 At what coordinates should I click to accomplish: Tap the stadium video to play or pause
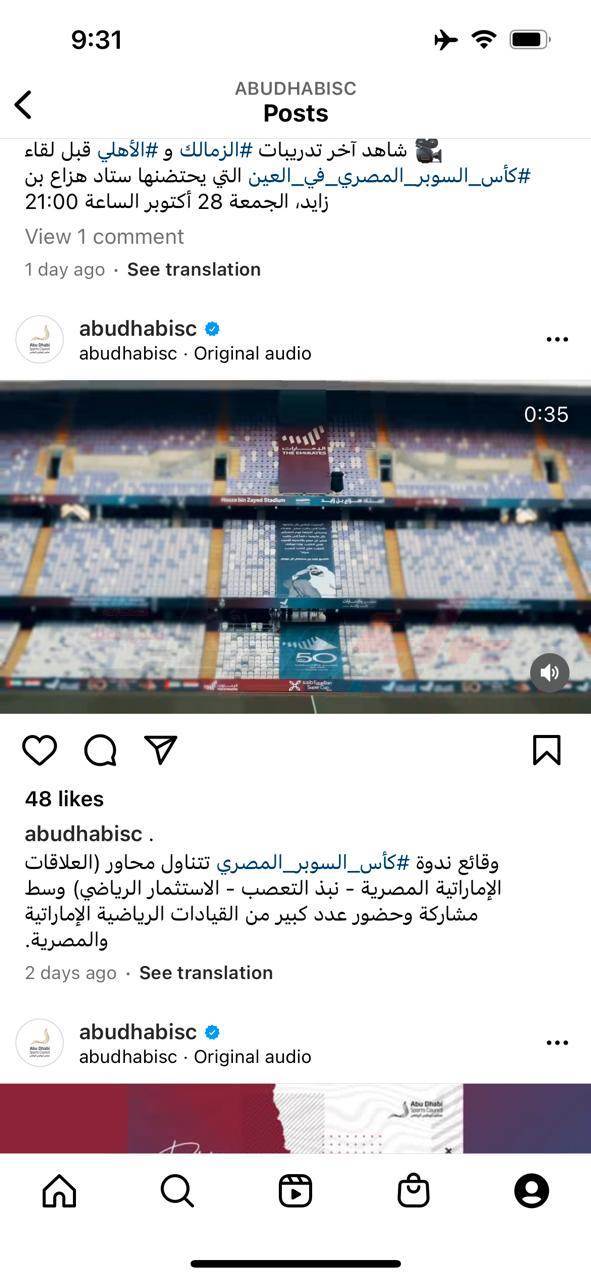[x=295, y=546]
